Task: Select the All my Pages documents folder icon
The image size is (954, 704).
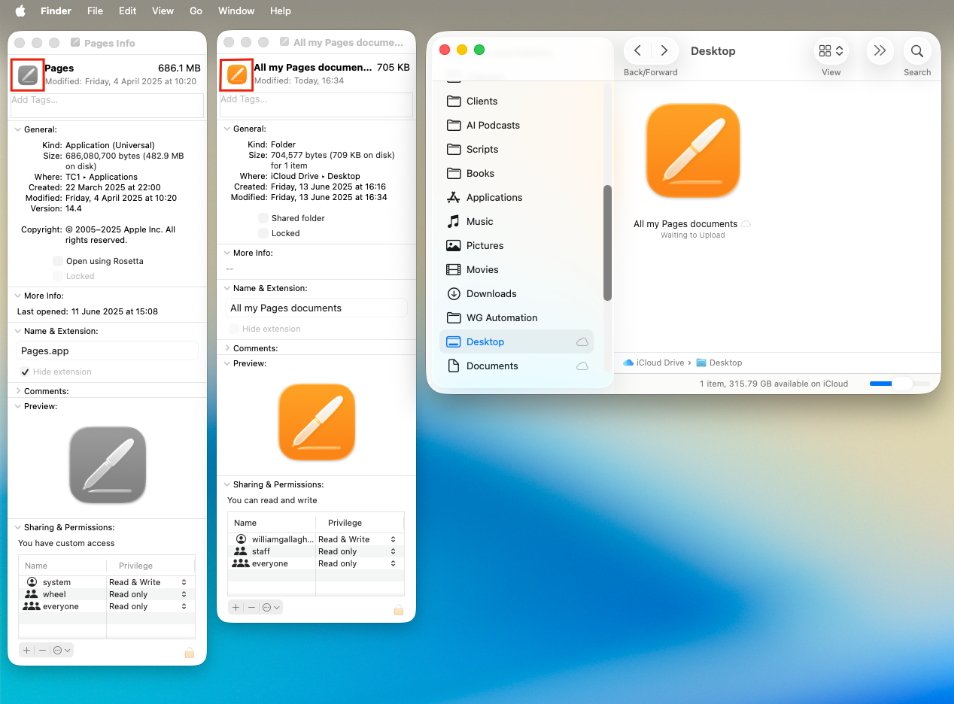Action: [693, 151]
